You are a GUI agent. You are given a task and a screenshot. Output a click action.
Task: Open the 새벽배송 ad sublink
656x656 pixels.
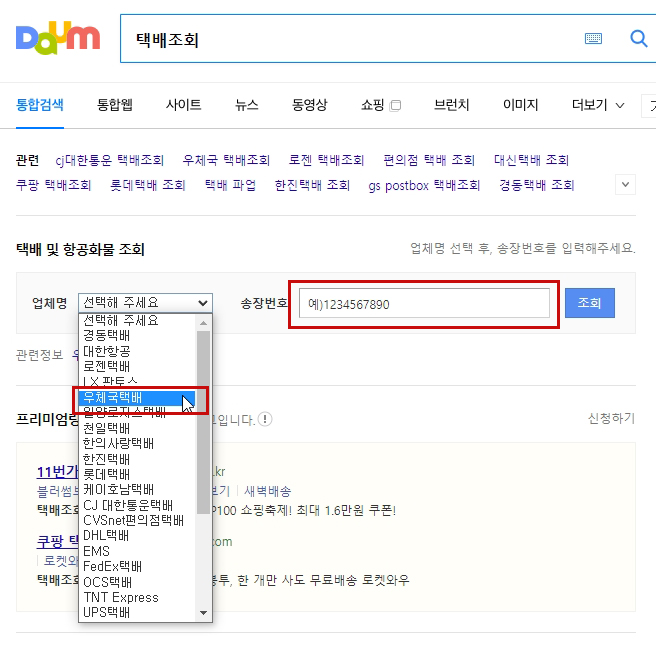(267, 491)
